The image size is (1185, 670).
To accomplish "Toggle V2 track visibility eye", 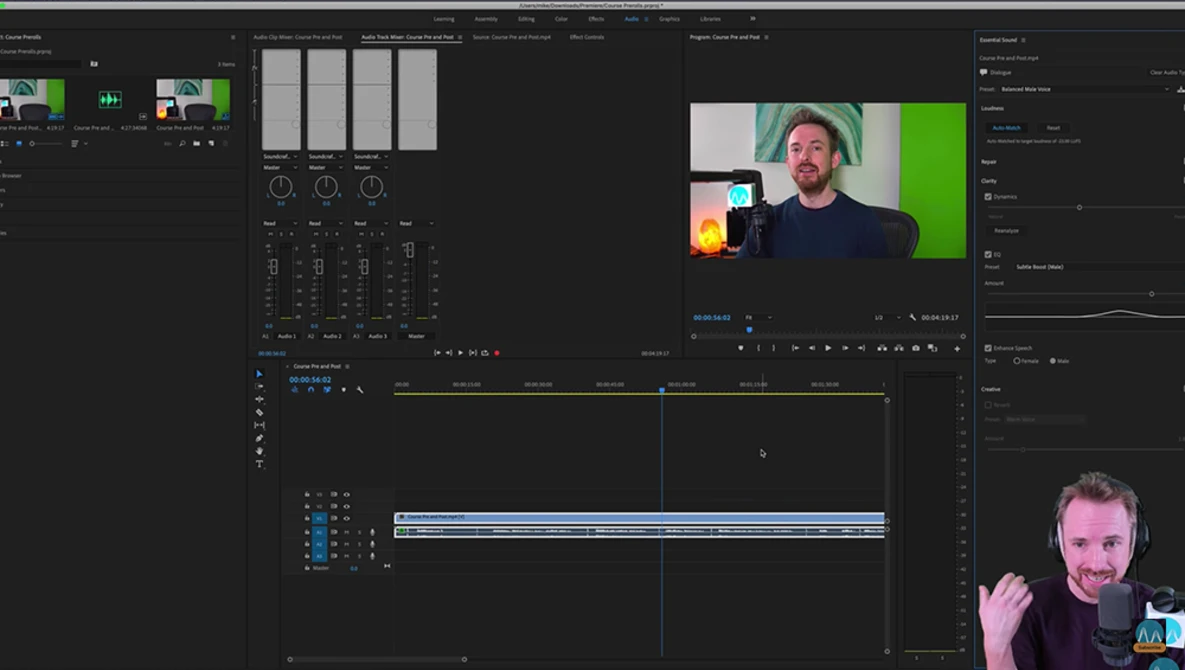I will 347,506.
